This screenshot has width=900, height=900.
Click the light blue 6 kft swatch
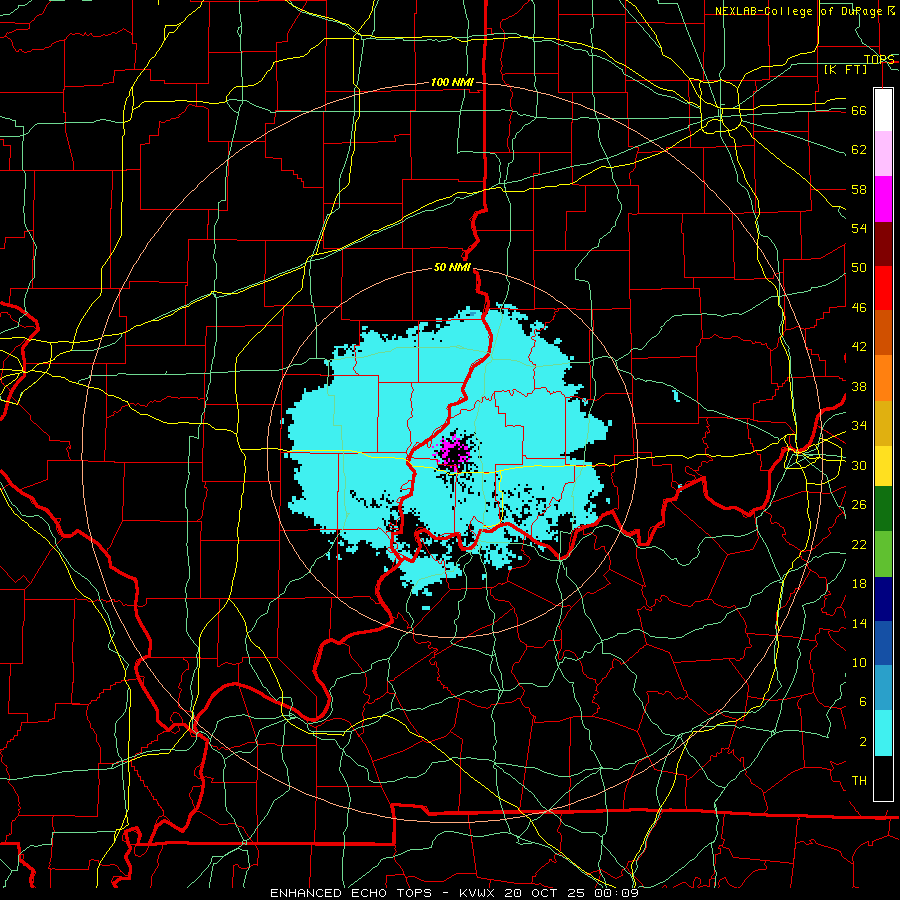(x=883, y=688)
